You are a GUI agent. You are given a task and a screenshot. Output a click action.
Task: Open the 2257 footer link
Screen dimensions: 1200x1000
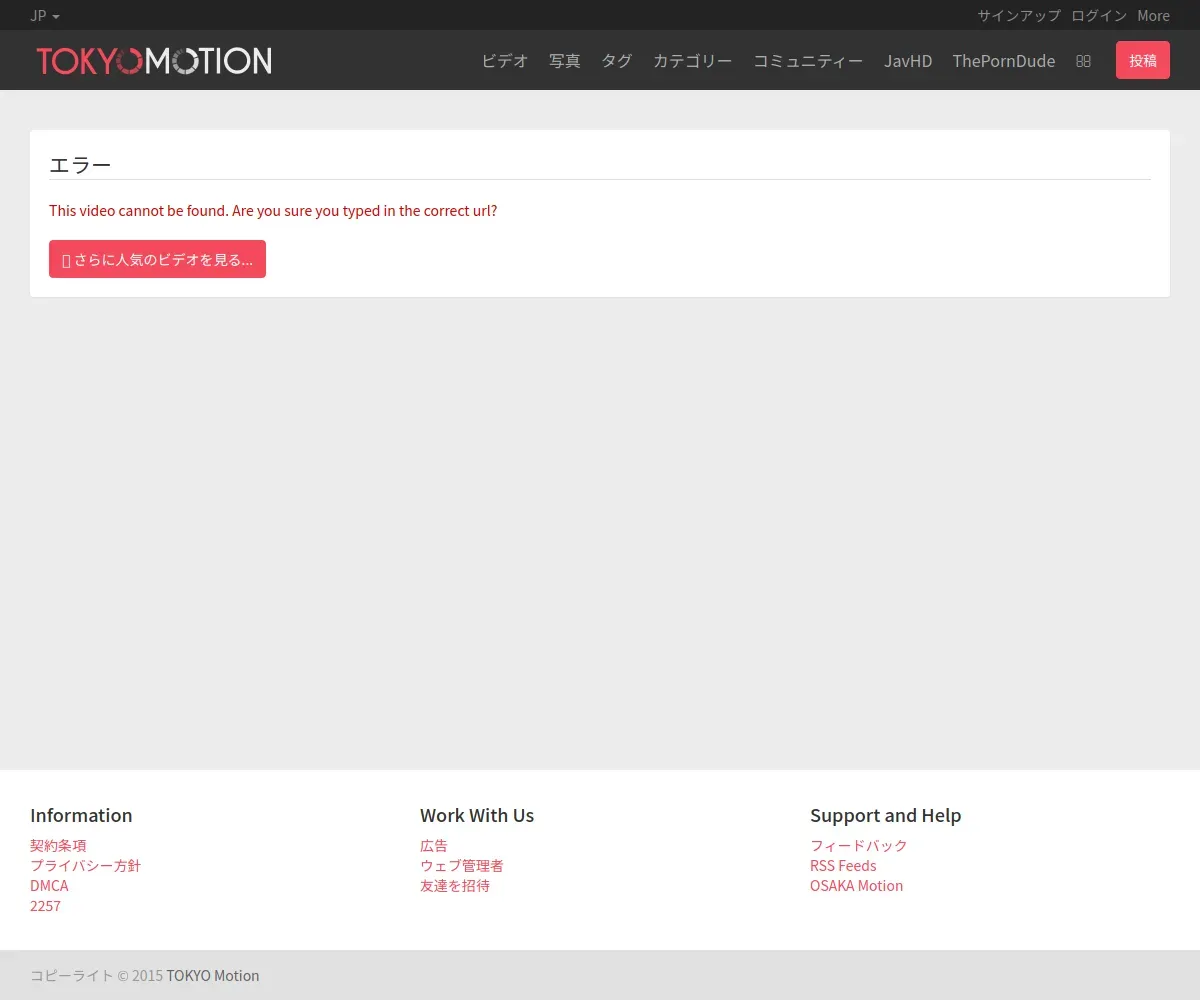45,905
